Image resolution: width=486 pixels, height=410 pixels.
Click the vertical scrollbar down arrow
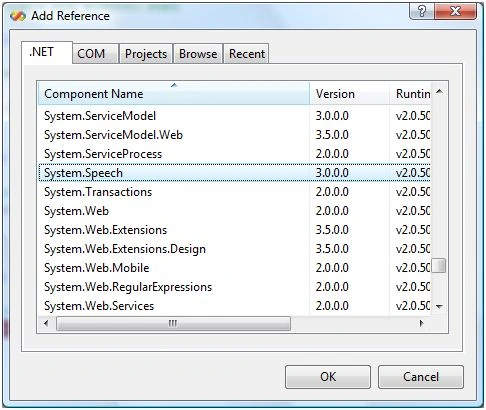tap(439, 306)
